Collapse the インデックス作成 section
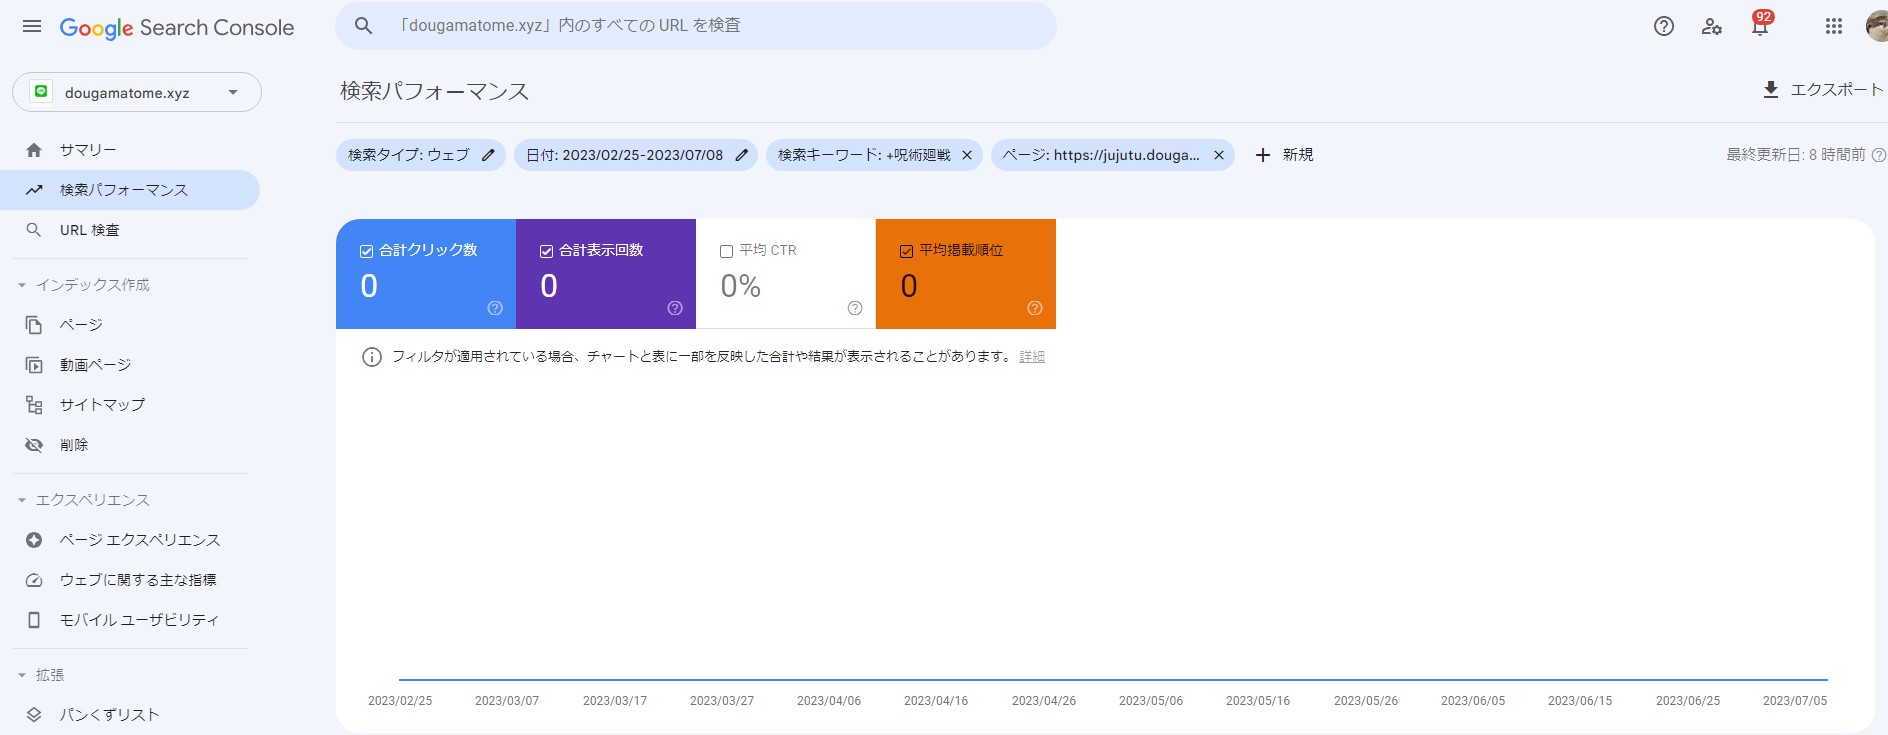Image resolution: width=1888 pixels, height=735 pixels. (22, 285)
